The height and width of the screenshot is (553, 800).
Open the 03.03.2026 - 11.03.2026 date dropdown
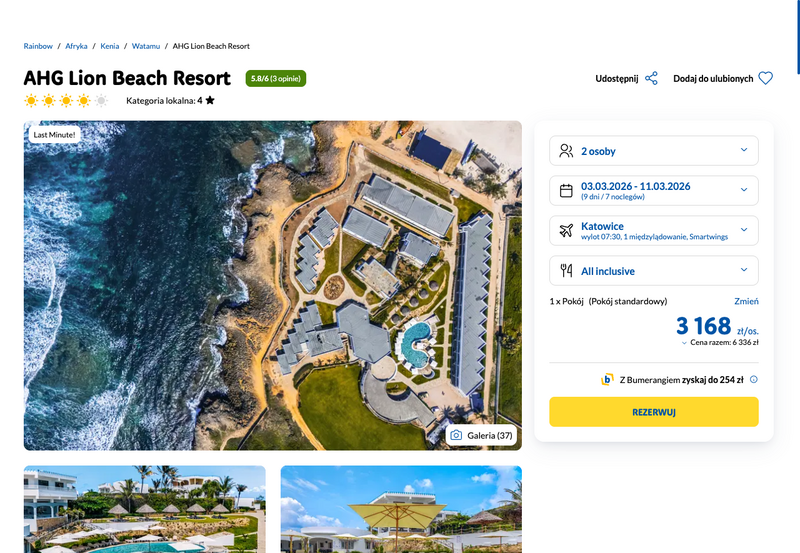pyautogui.click(x=654, y=191)
